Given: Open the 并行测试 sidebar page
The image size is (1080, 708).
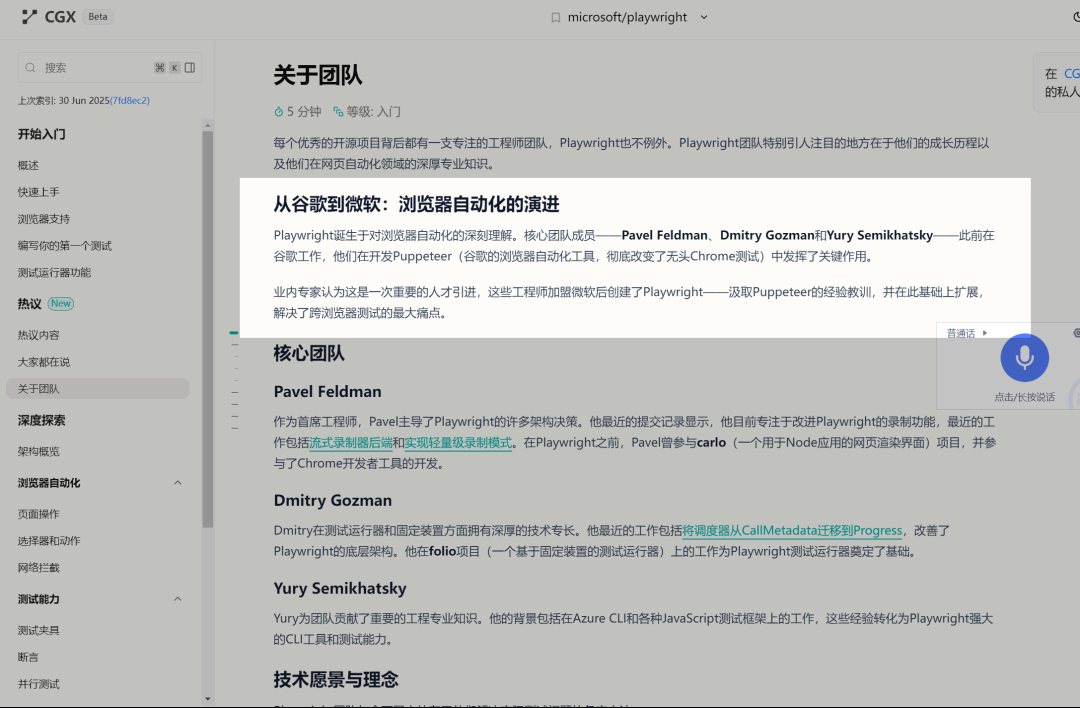Looking at the screenshot, I should click(39, 685).
